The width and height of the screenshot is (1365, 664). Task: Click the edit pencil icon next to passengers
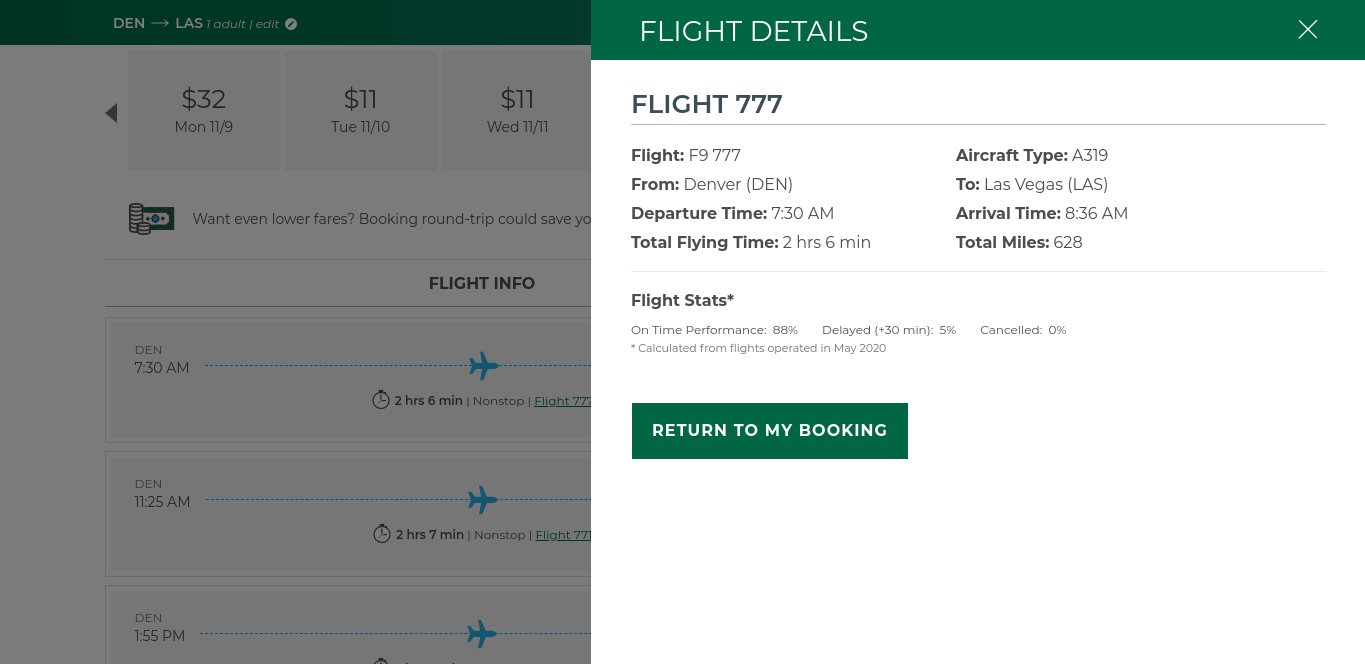click(291, 24)
